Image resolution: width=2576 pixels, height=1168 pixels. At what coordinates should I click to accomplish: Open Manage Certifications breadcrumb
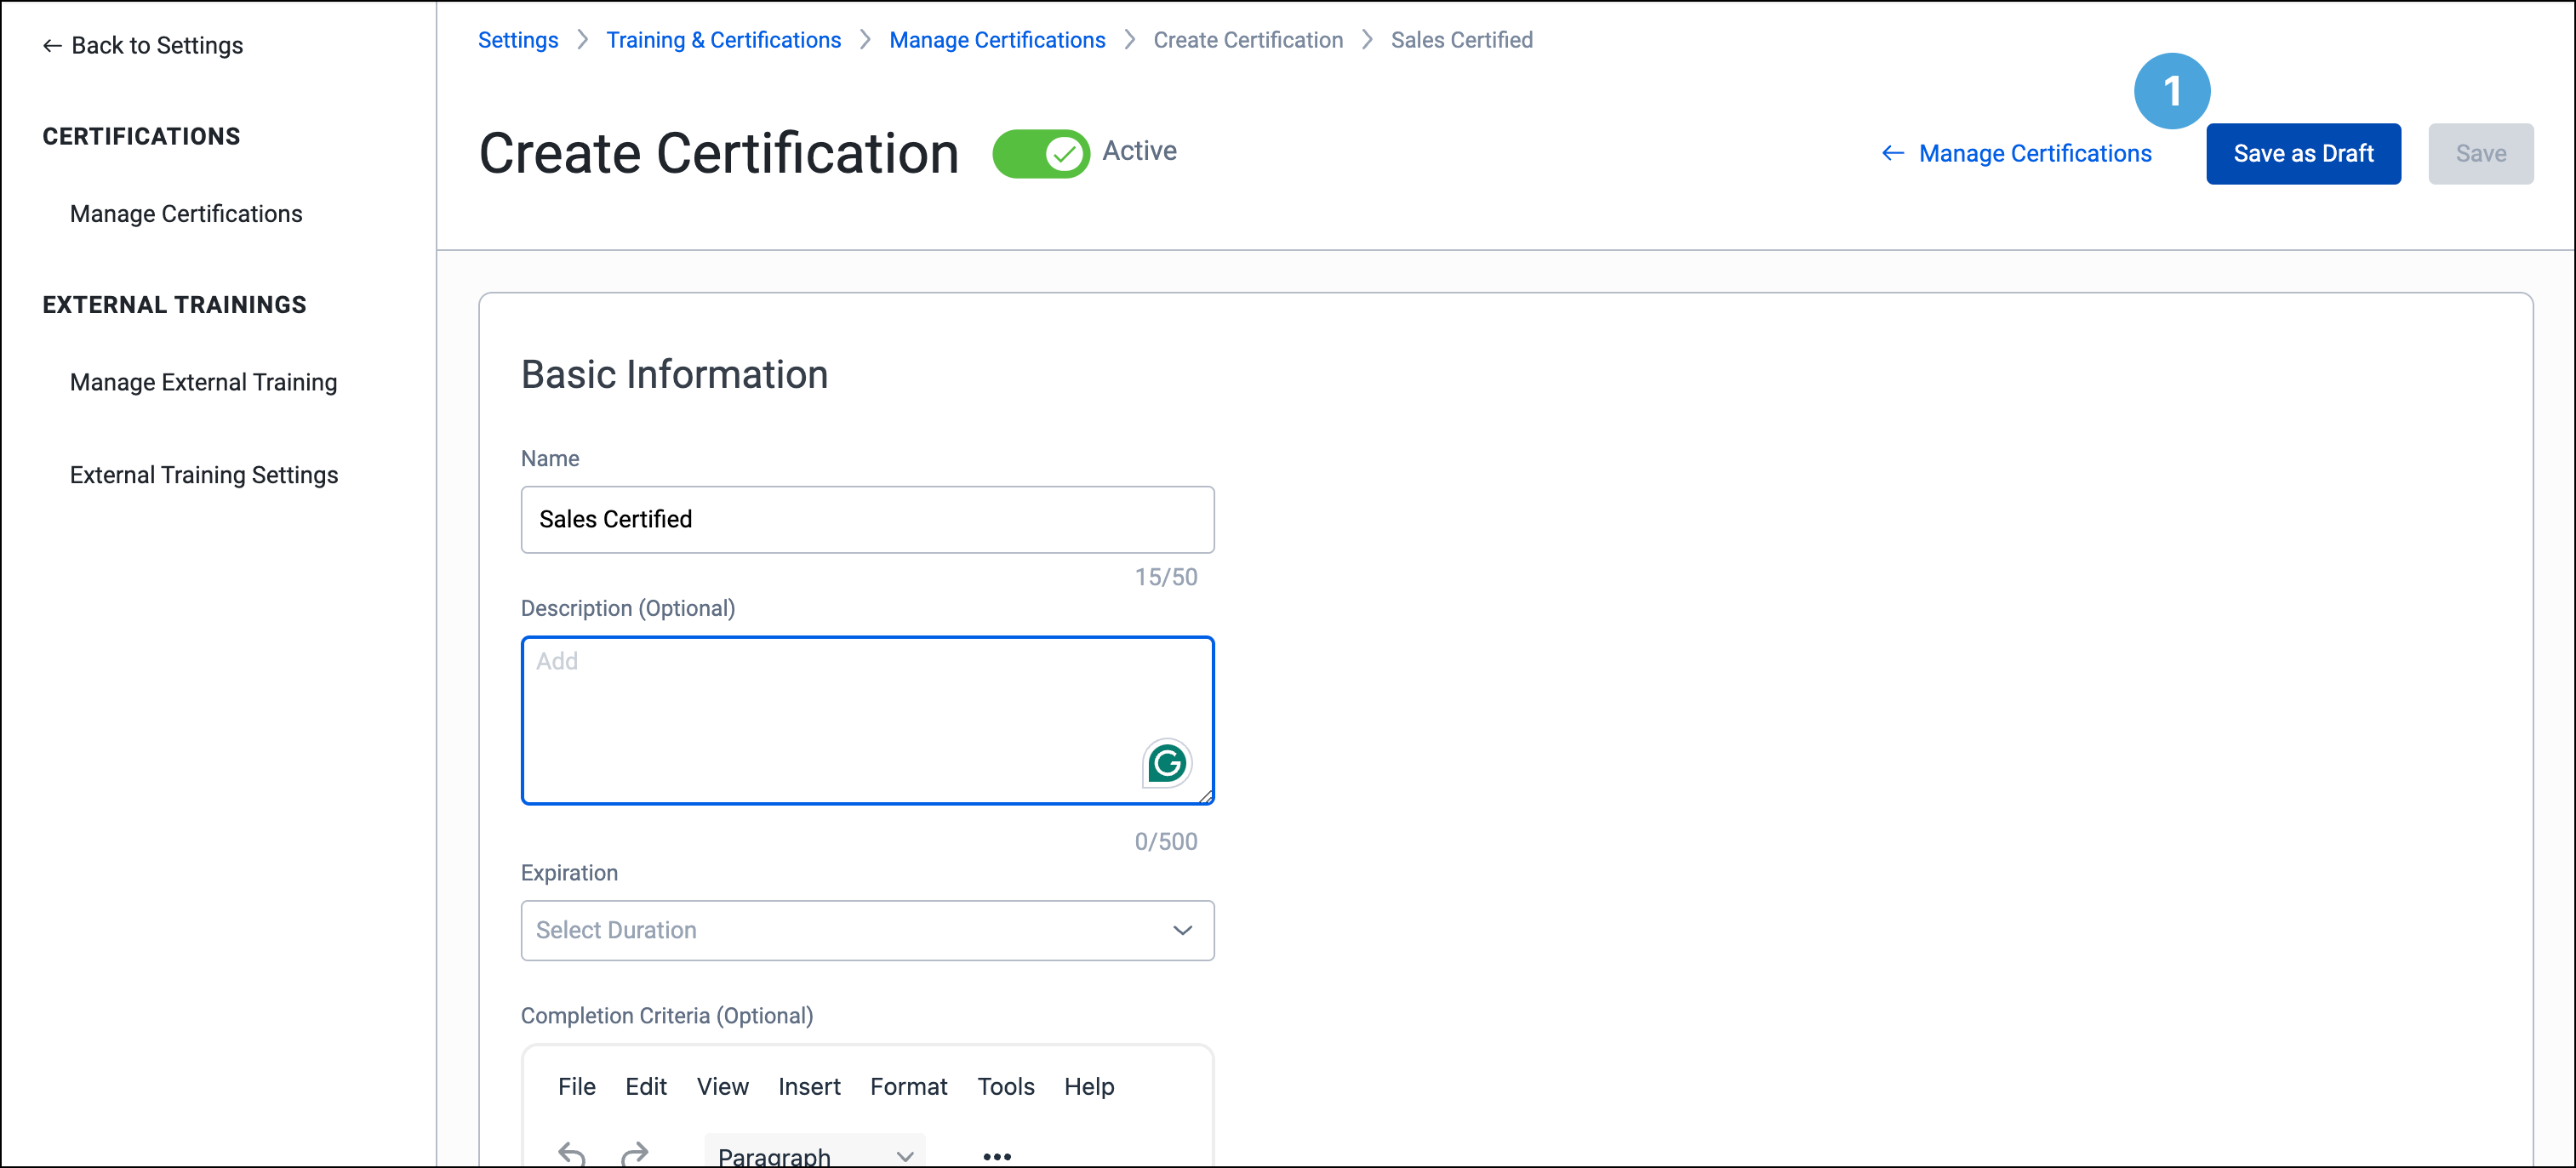(997, 40)
